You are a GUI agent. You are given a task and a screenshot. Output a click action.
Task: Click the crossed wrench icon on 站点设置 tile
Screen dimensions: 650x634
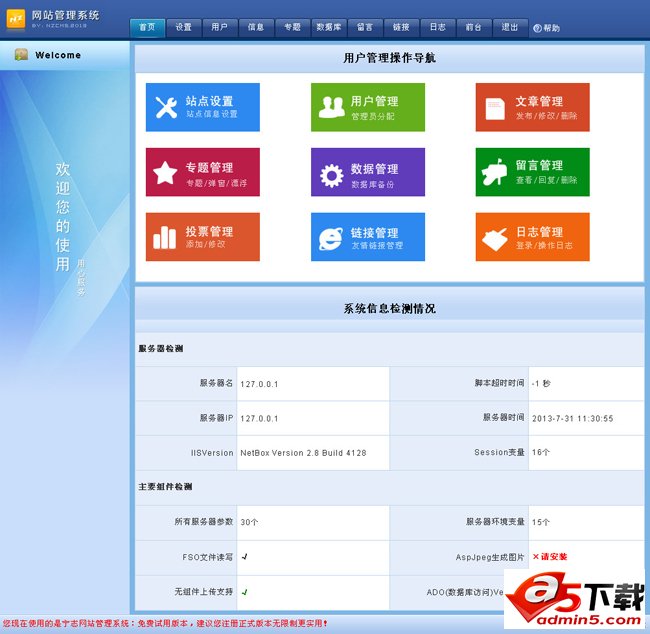point(166,107)
